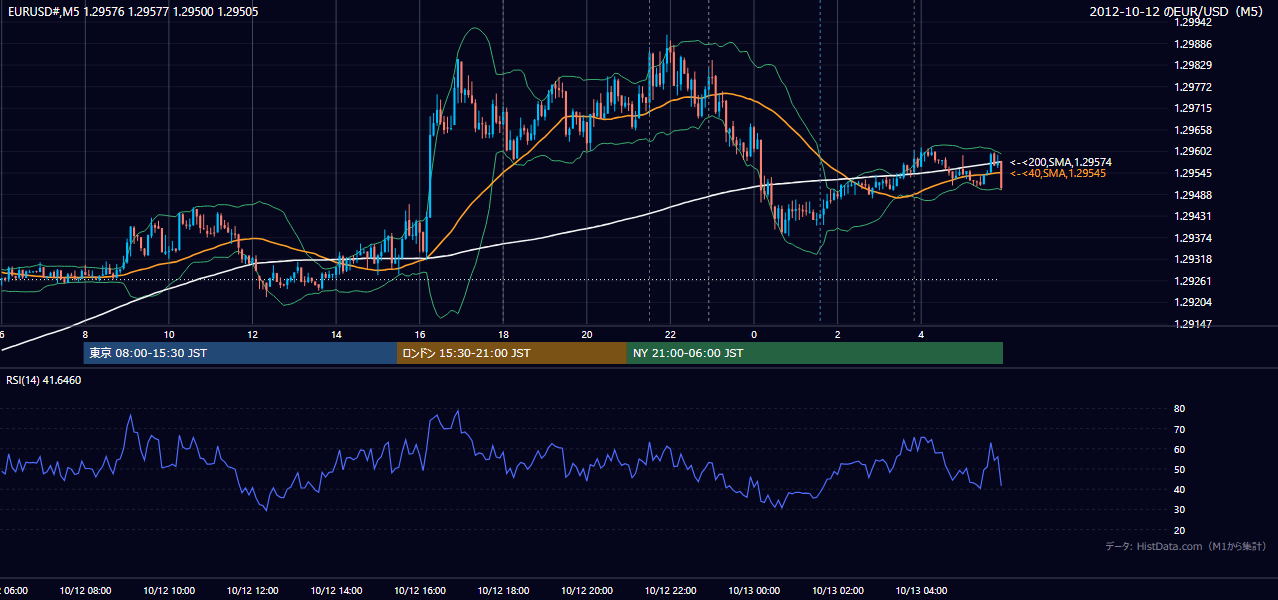Click price axis value 1.29374
Screen dimensions: 1278x600
click(x=1193, y=238)
